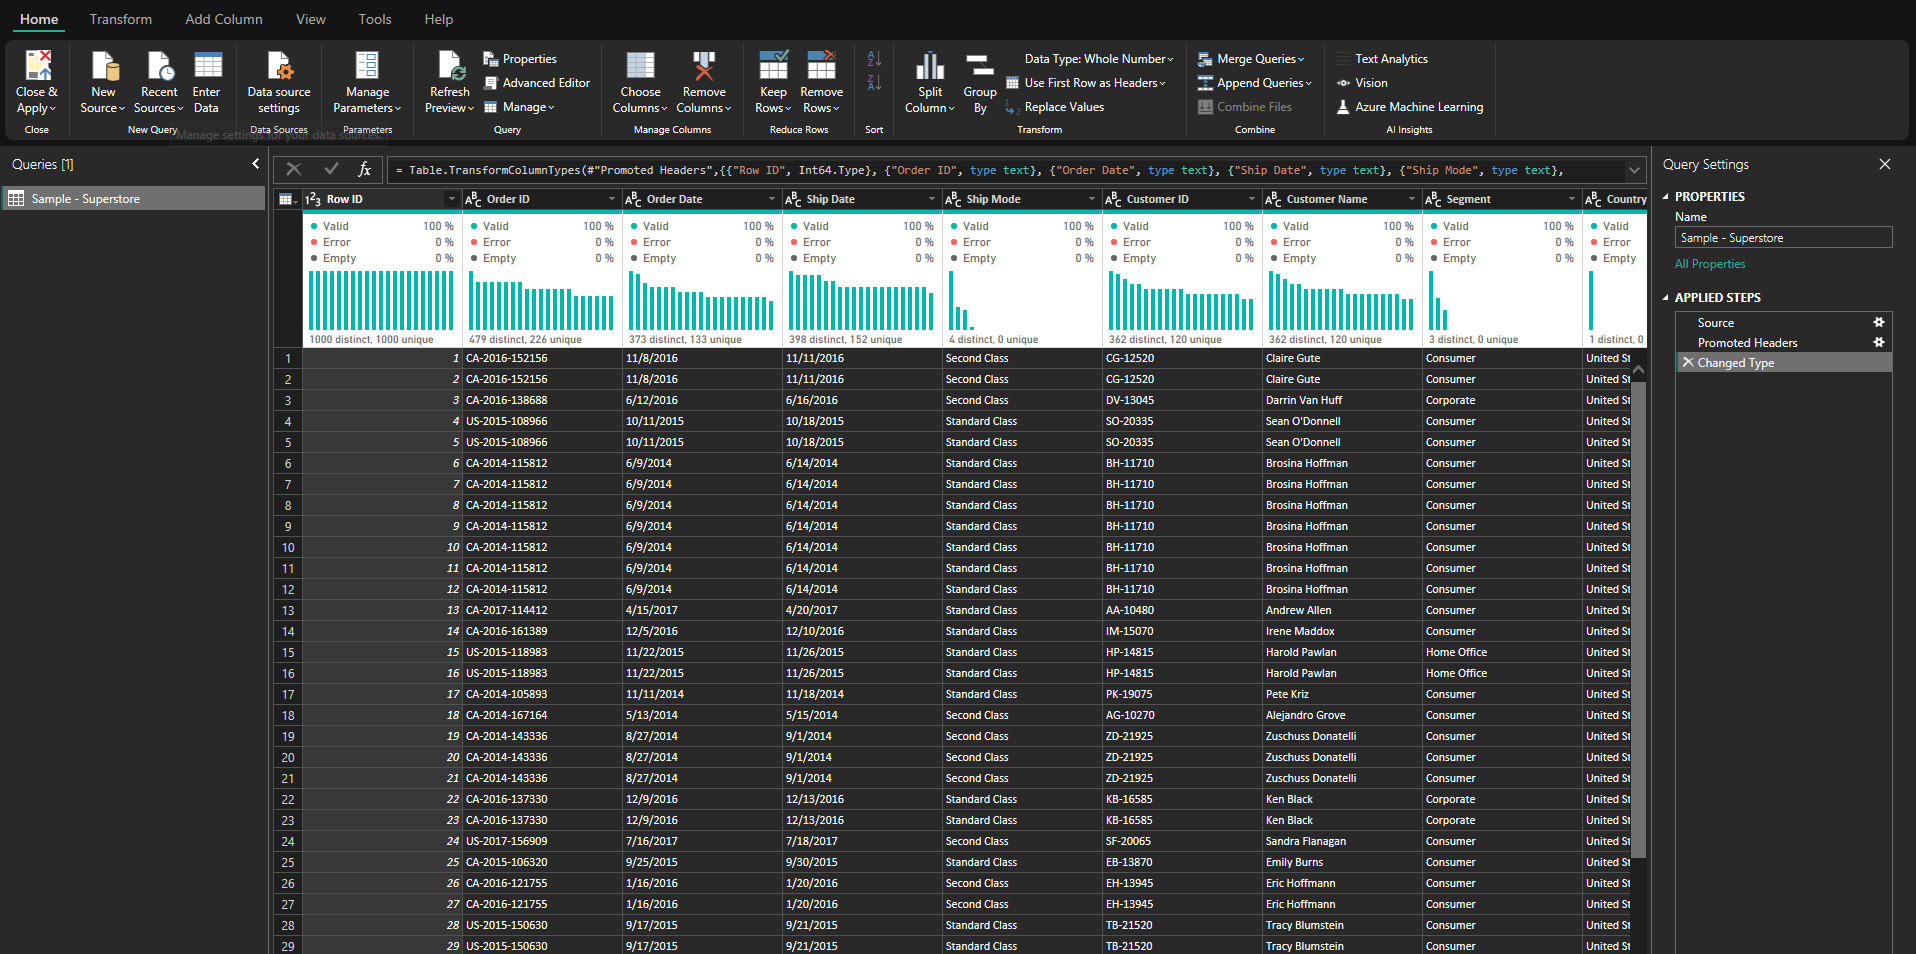The height and width of the screenshot is (954, 1916).
Task: Click the All Properties link
Action: [x=1710, y=264]
